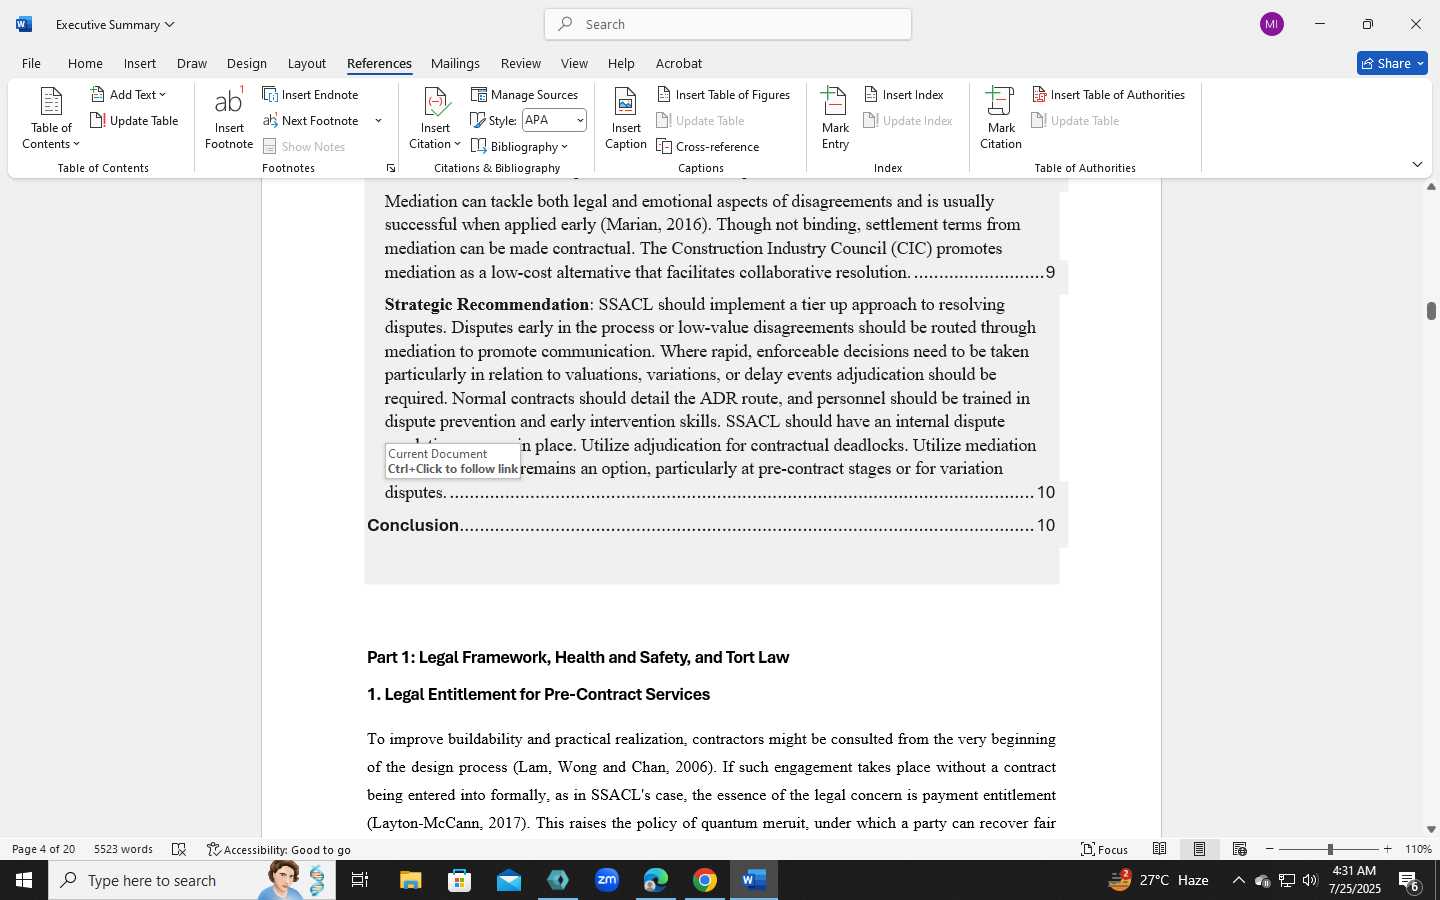This screenshot has height=900, width=1440.
Task: Click the taskbar search box
Action: (192, 880)
